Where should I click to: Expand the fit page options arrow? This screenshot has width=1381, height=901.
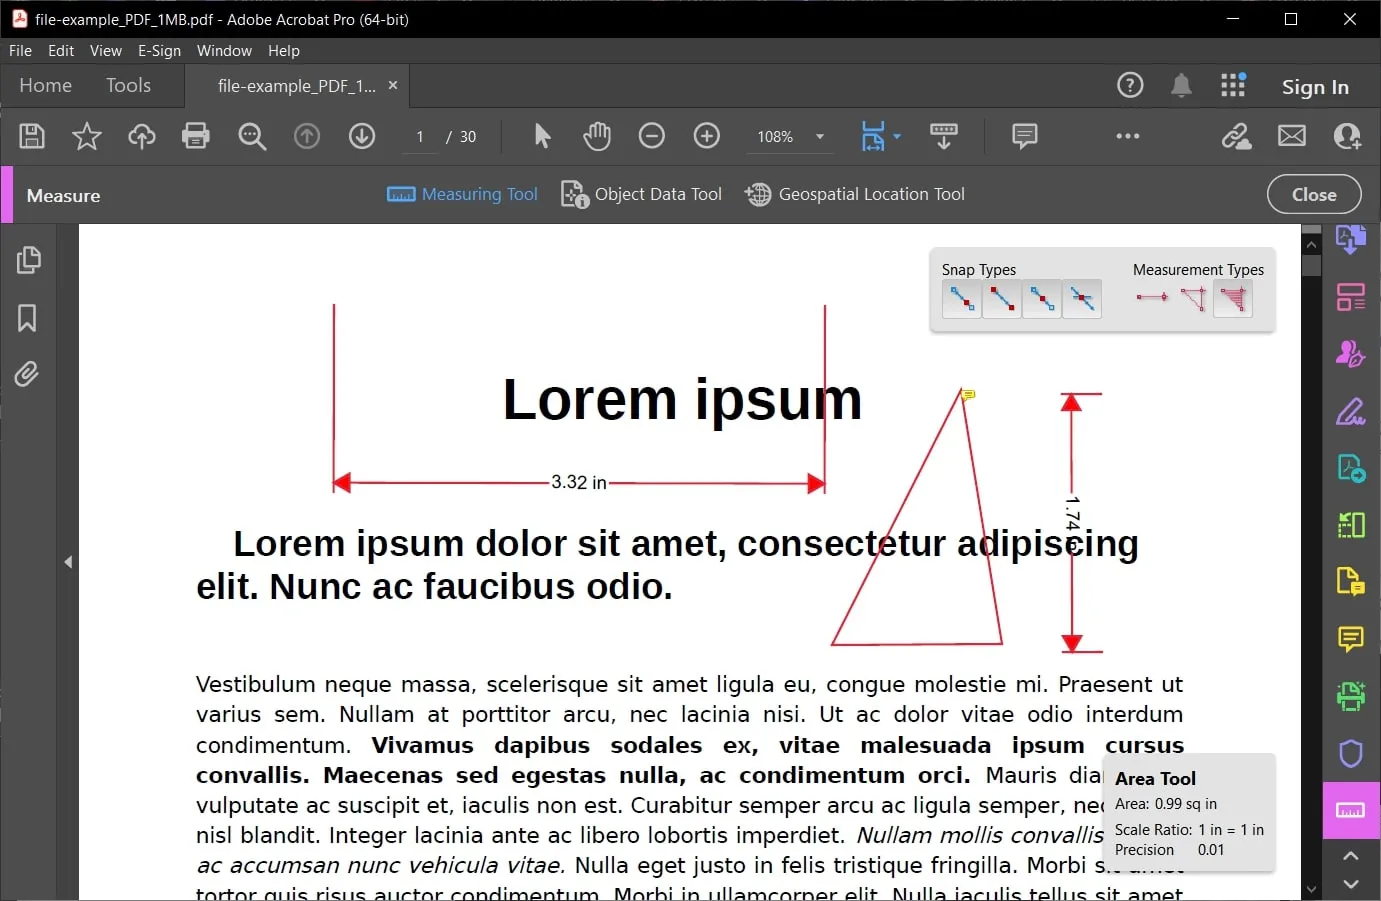point(897,136)
